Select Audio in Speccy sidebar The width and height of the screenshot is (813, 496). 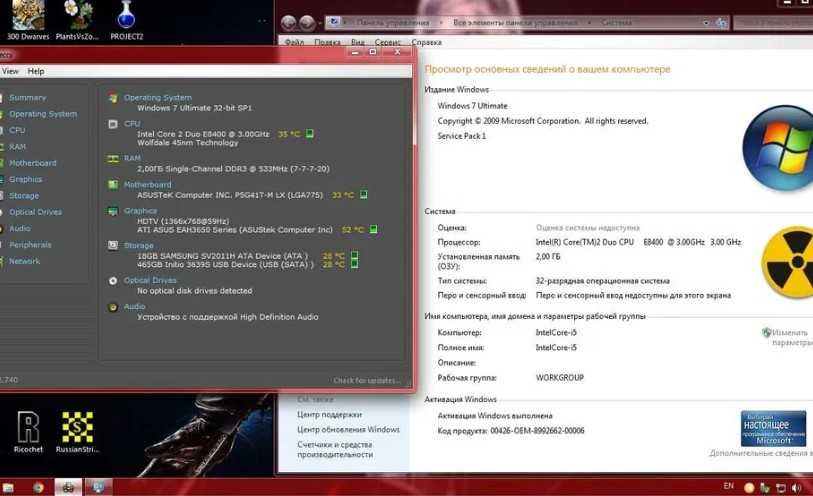20,228
